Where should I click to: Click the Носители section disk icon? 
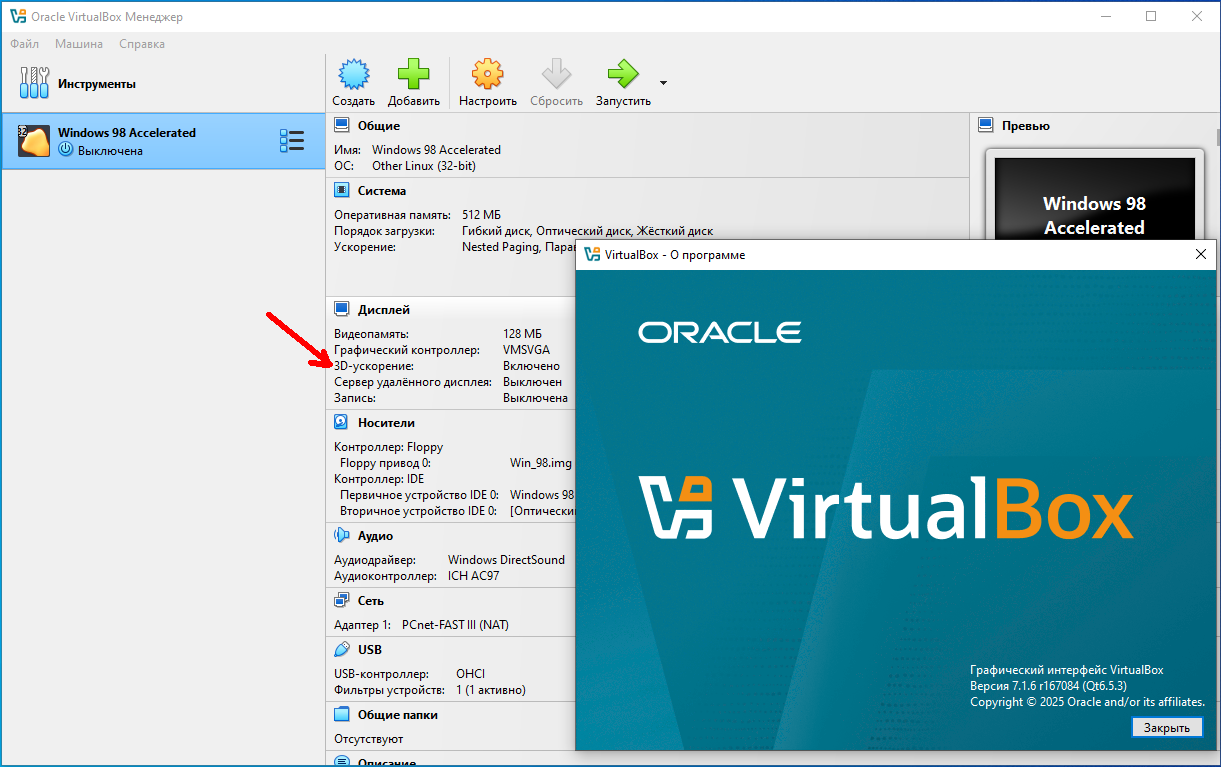coord(342,423)
